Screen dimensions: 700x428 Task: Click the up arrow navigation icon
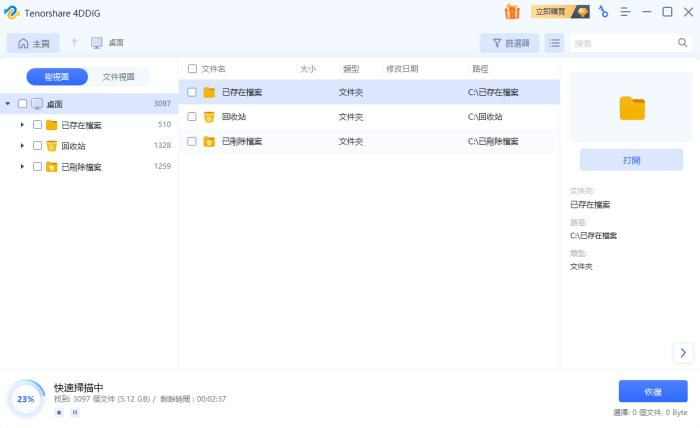click(74, 43)
